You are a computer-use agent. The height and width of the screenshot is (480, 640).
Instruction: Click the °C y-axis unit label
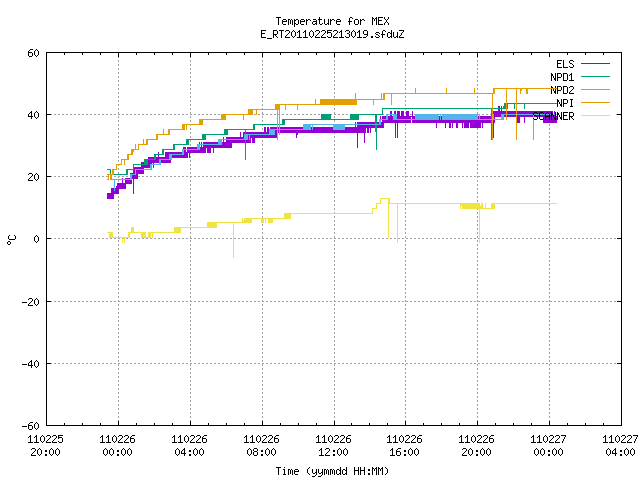point(11,240)
